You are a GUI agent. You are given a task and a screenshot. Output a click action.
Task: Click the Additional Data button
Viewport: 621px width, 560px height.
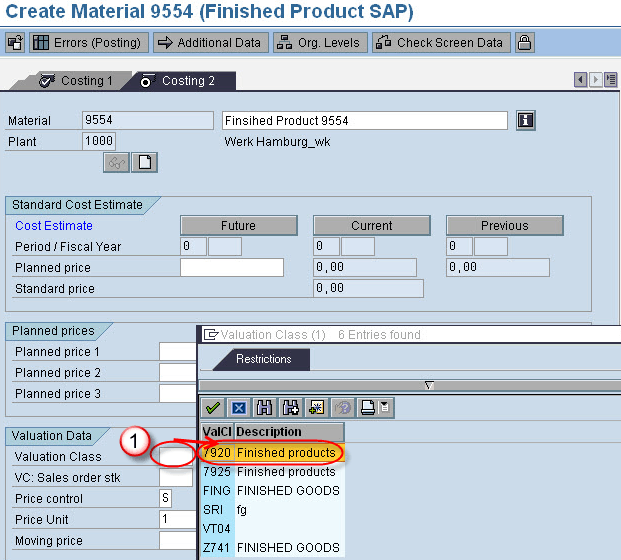coord(209,43)
